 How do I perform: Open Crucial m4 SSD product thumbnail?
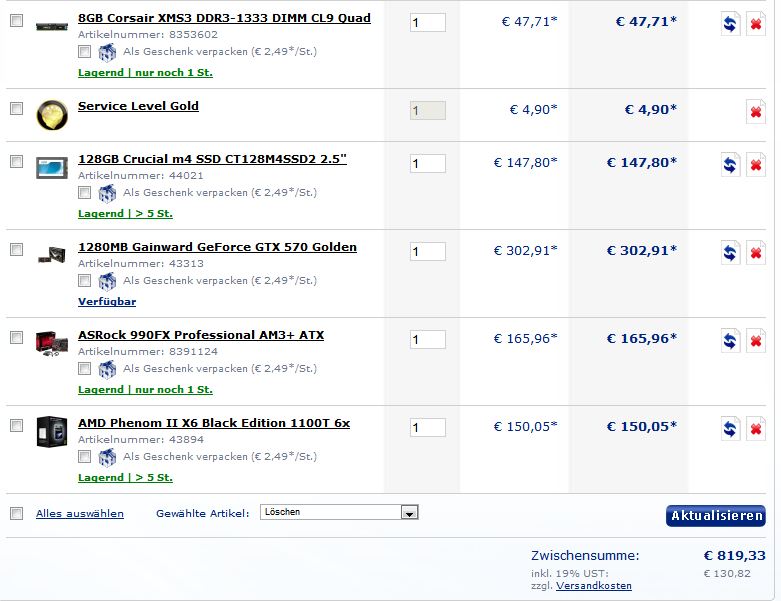[x=52, y=168]
